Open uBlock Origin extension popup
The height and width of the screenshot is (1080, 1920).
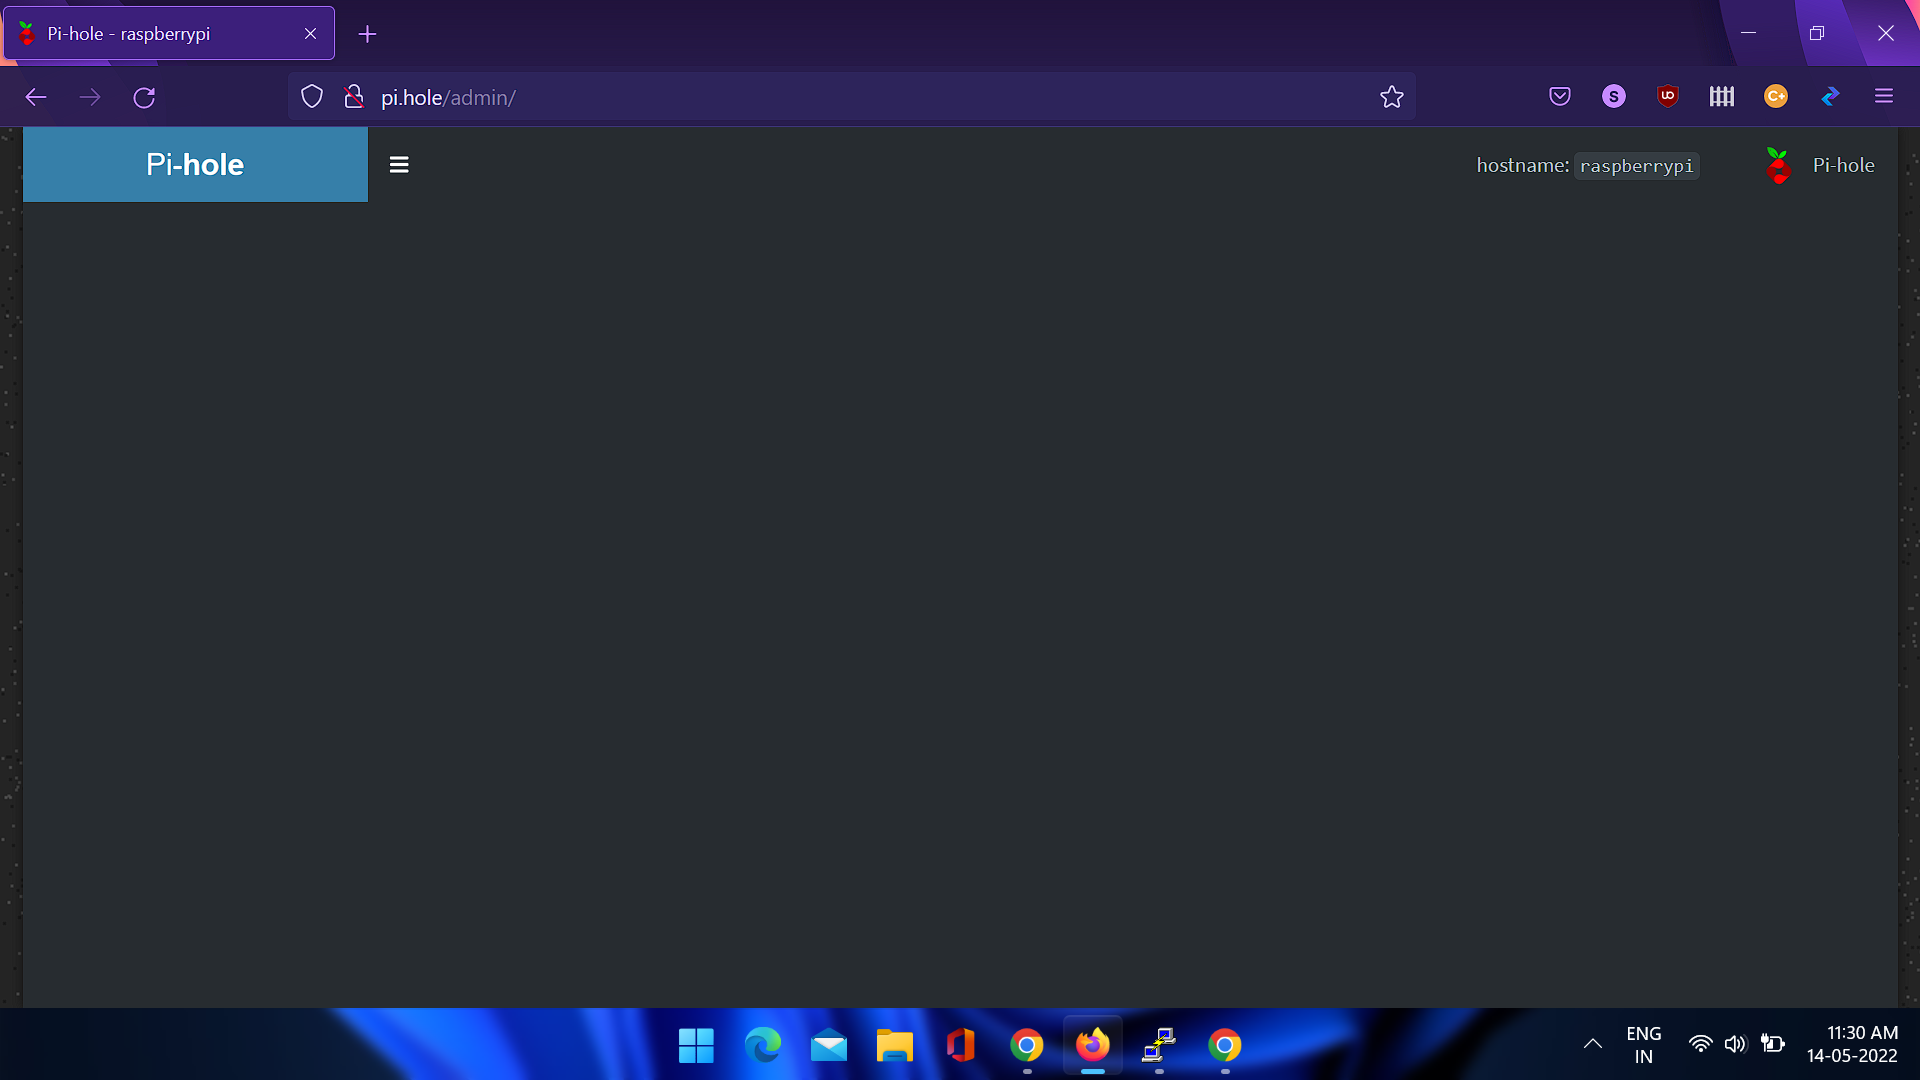tap(1668, 96)
